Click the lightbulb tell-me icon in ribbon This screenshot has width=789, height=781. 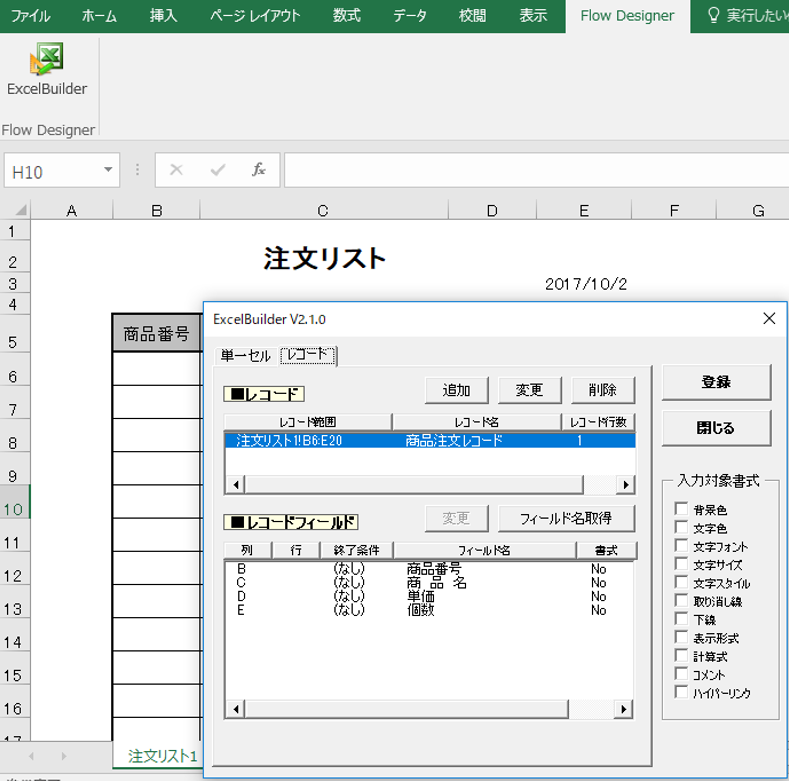(713, 16)
